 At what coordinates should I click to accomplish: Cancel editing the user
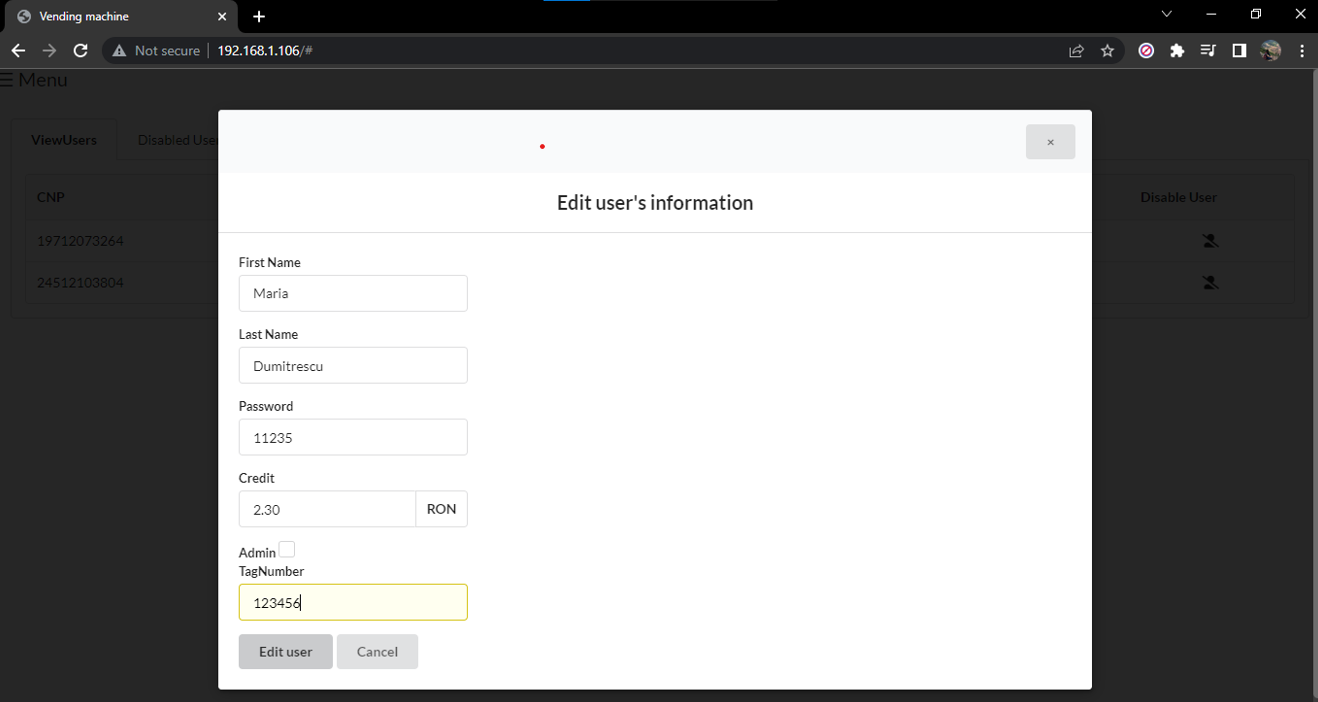(x=377, y=652)
